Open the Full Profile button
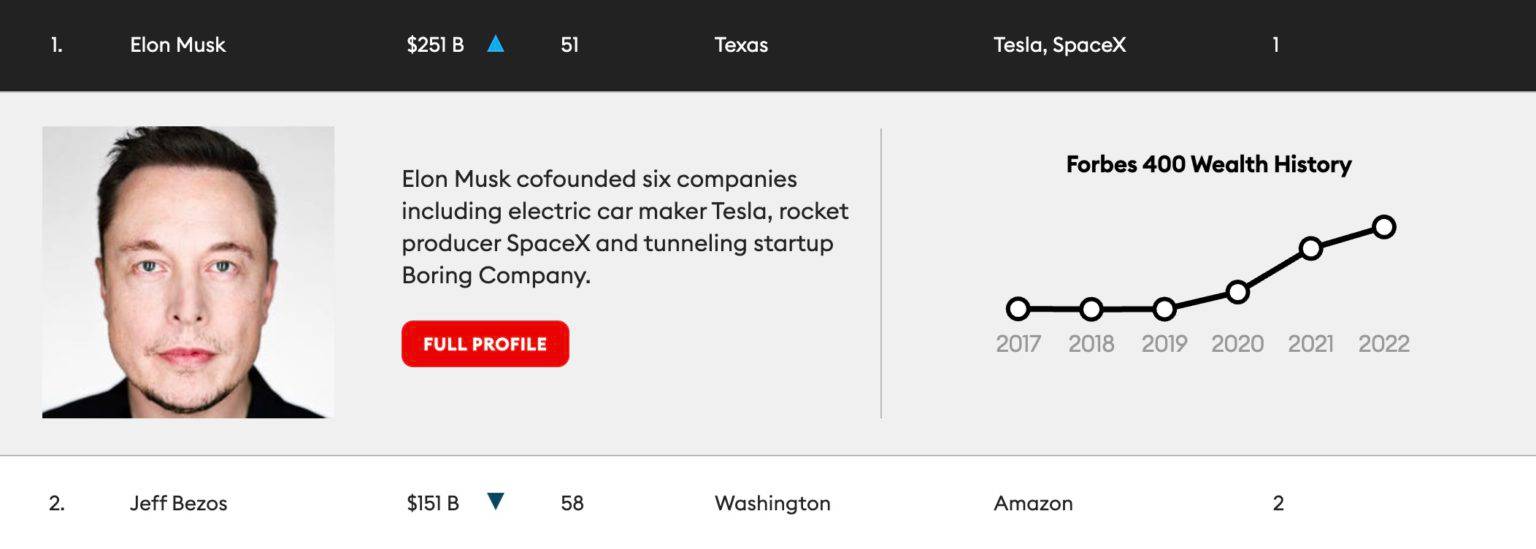 click(485, 344)
